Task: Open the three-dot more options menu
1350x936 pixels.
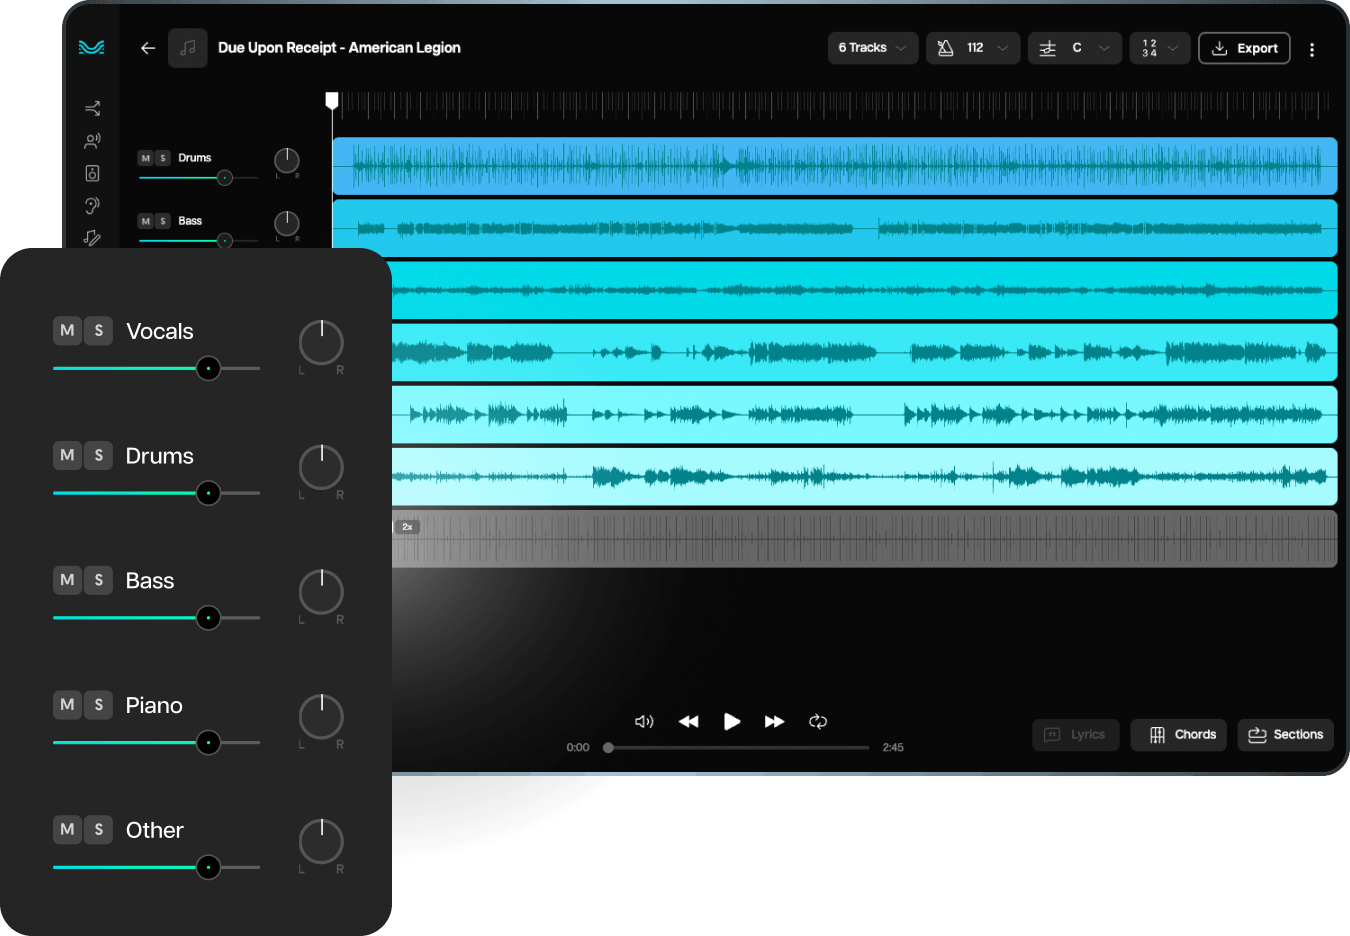Action: 1312,49
